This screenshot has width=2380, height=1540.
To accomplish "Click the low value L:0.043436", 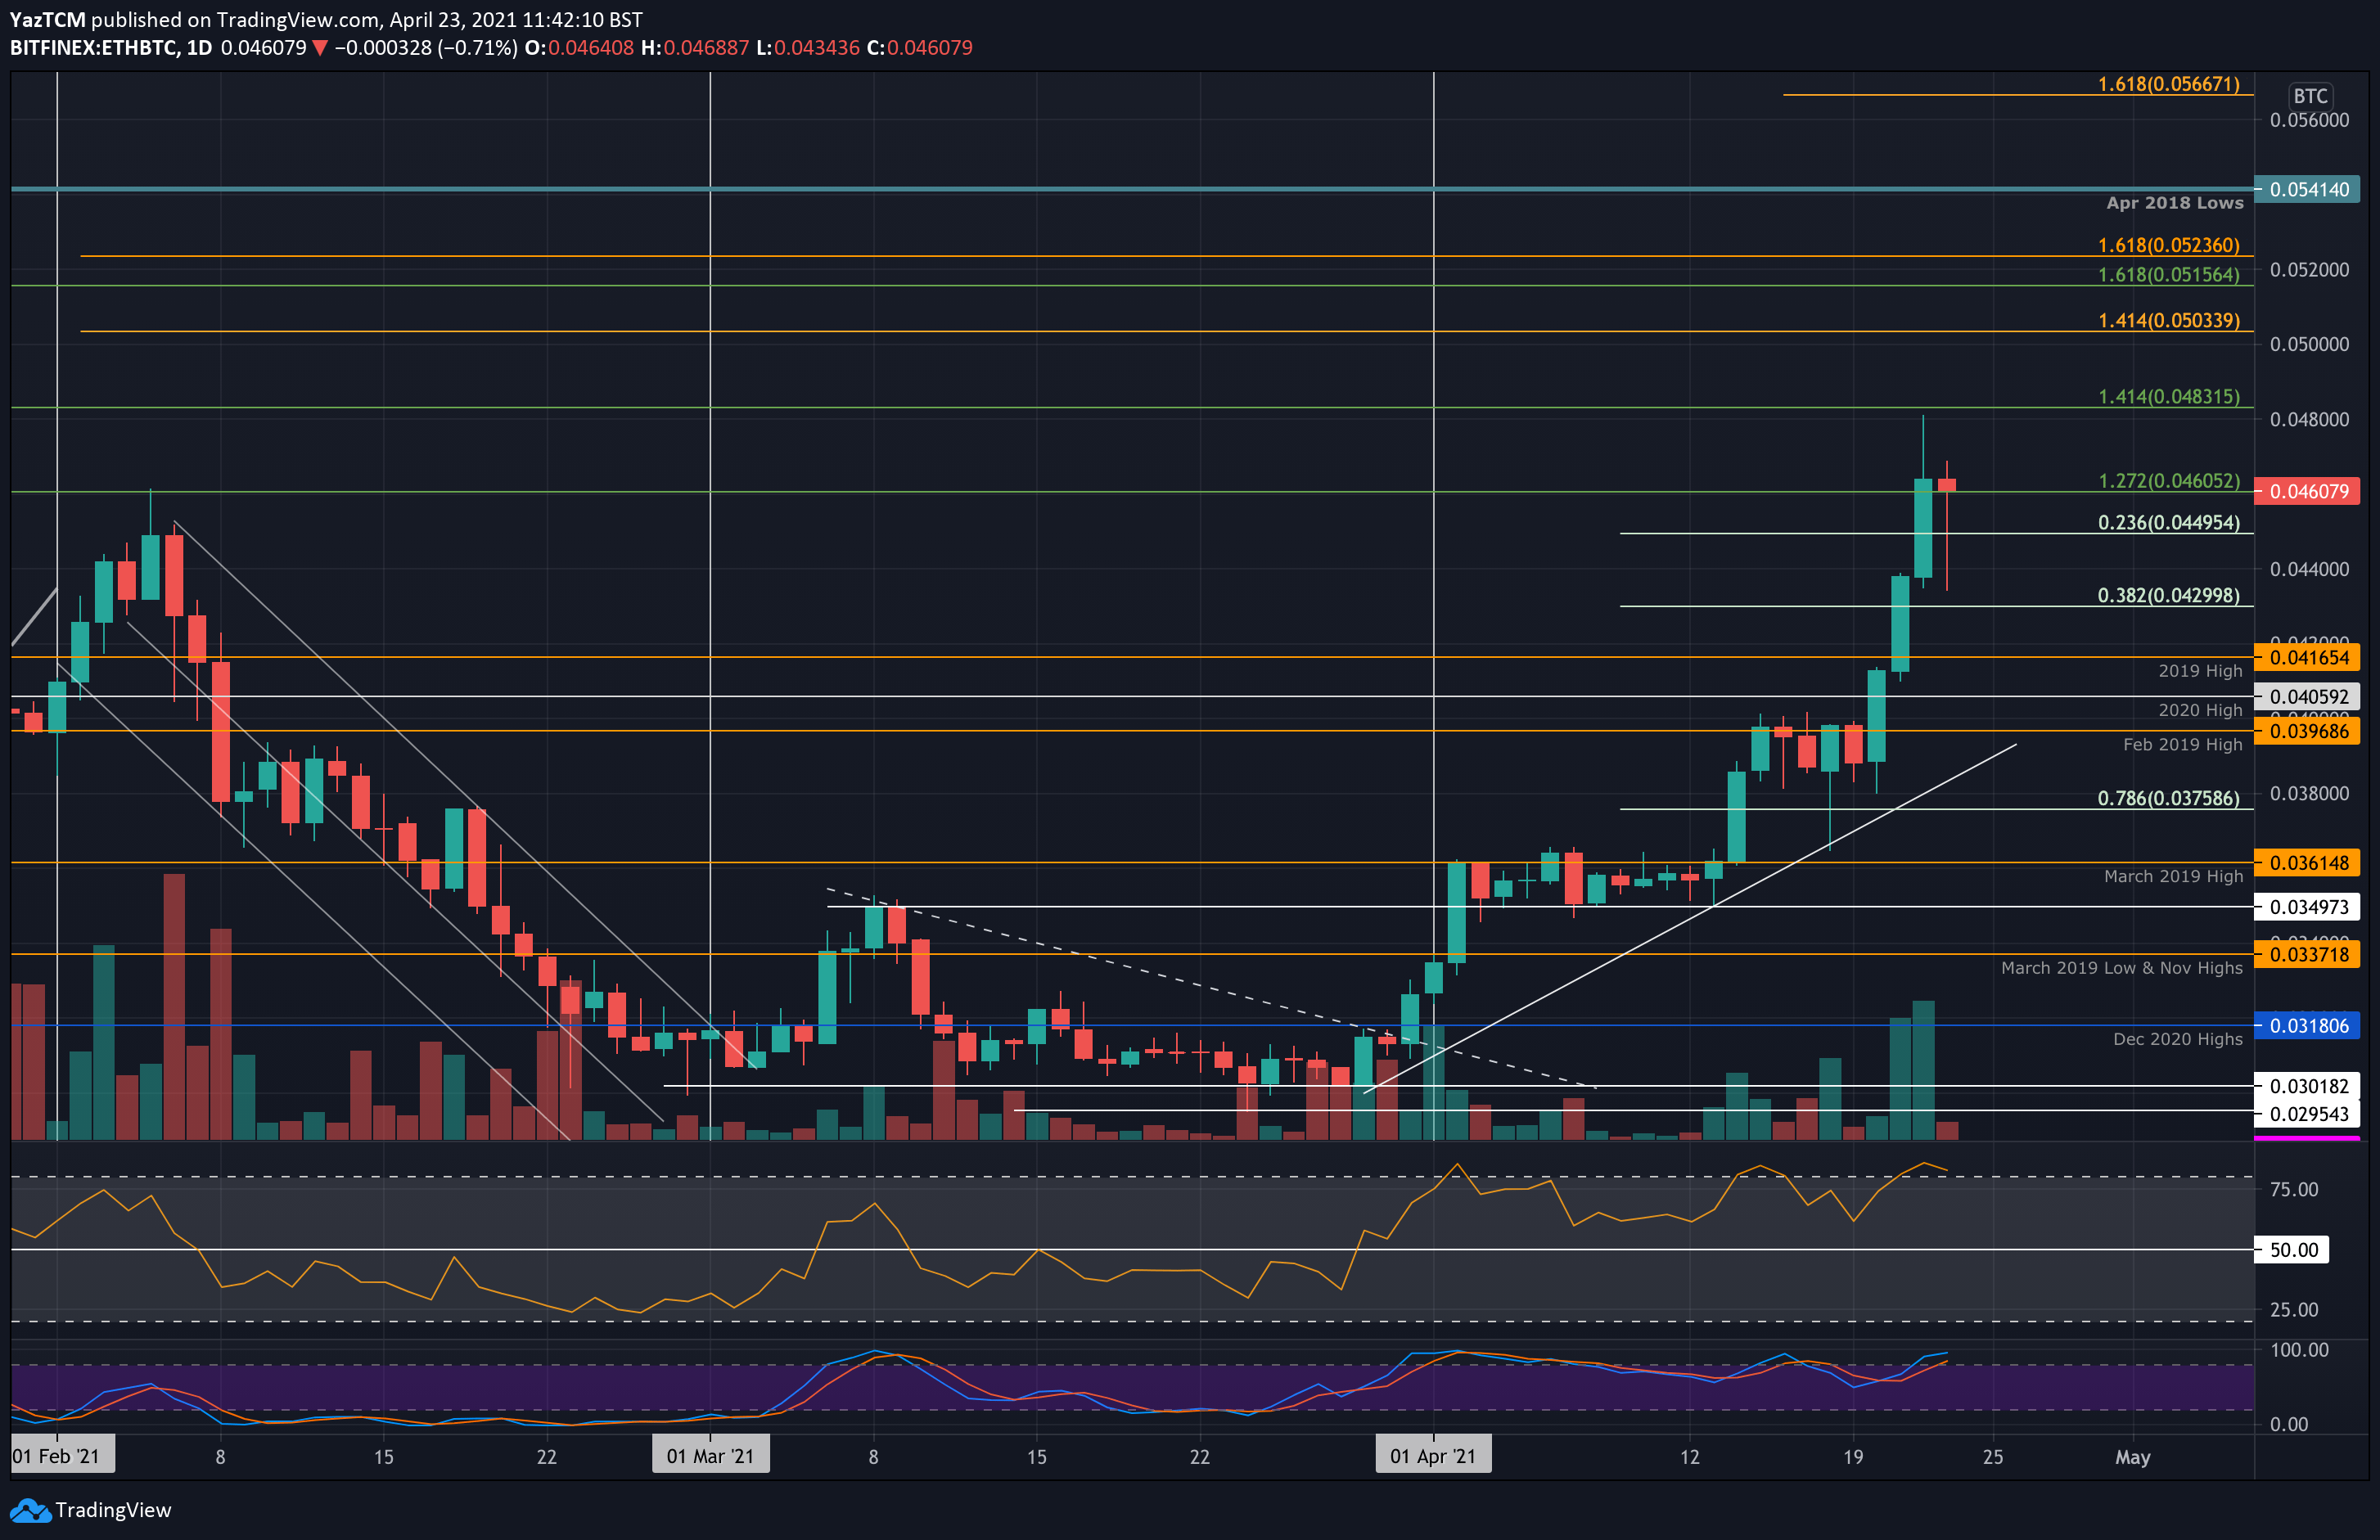I will (808, 48).
